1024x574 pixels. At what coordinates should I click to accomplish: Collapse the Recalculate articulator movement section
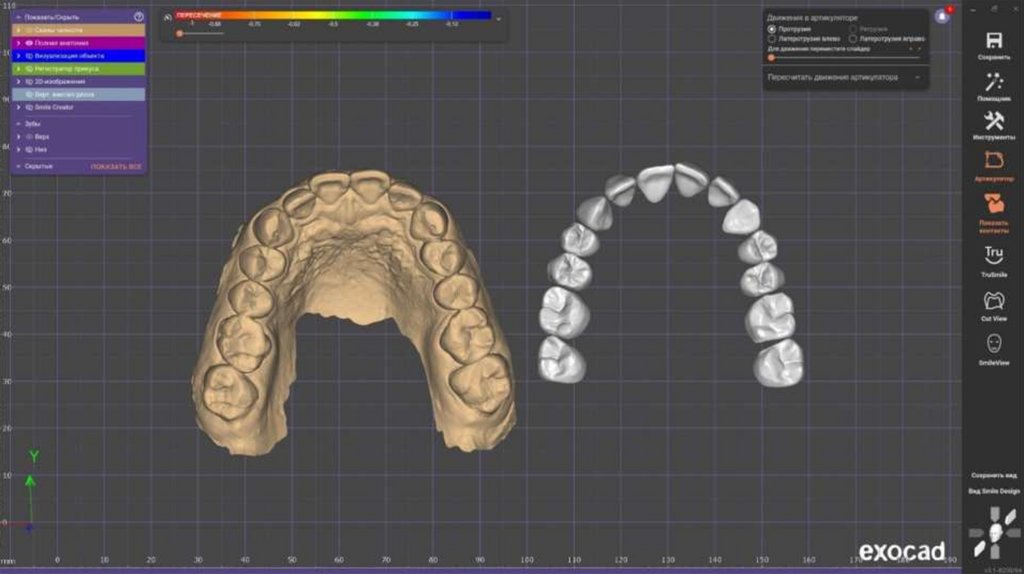tap(917, 78)
